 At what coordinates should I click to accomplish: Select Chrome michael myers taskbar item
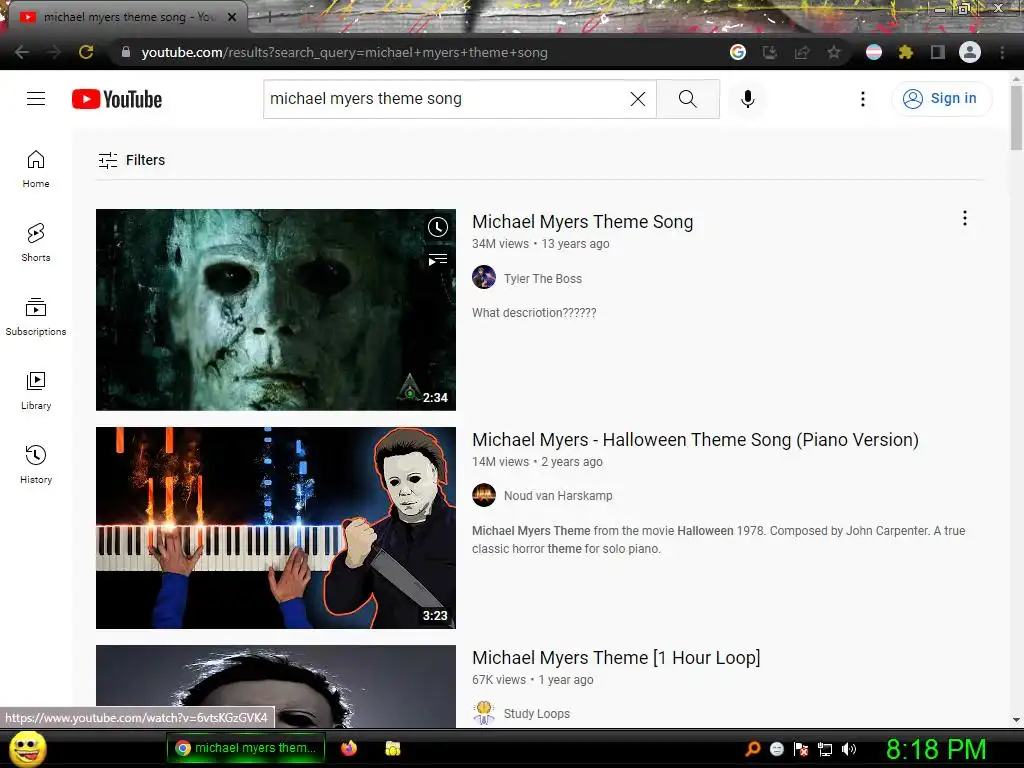246,748
